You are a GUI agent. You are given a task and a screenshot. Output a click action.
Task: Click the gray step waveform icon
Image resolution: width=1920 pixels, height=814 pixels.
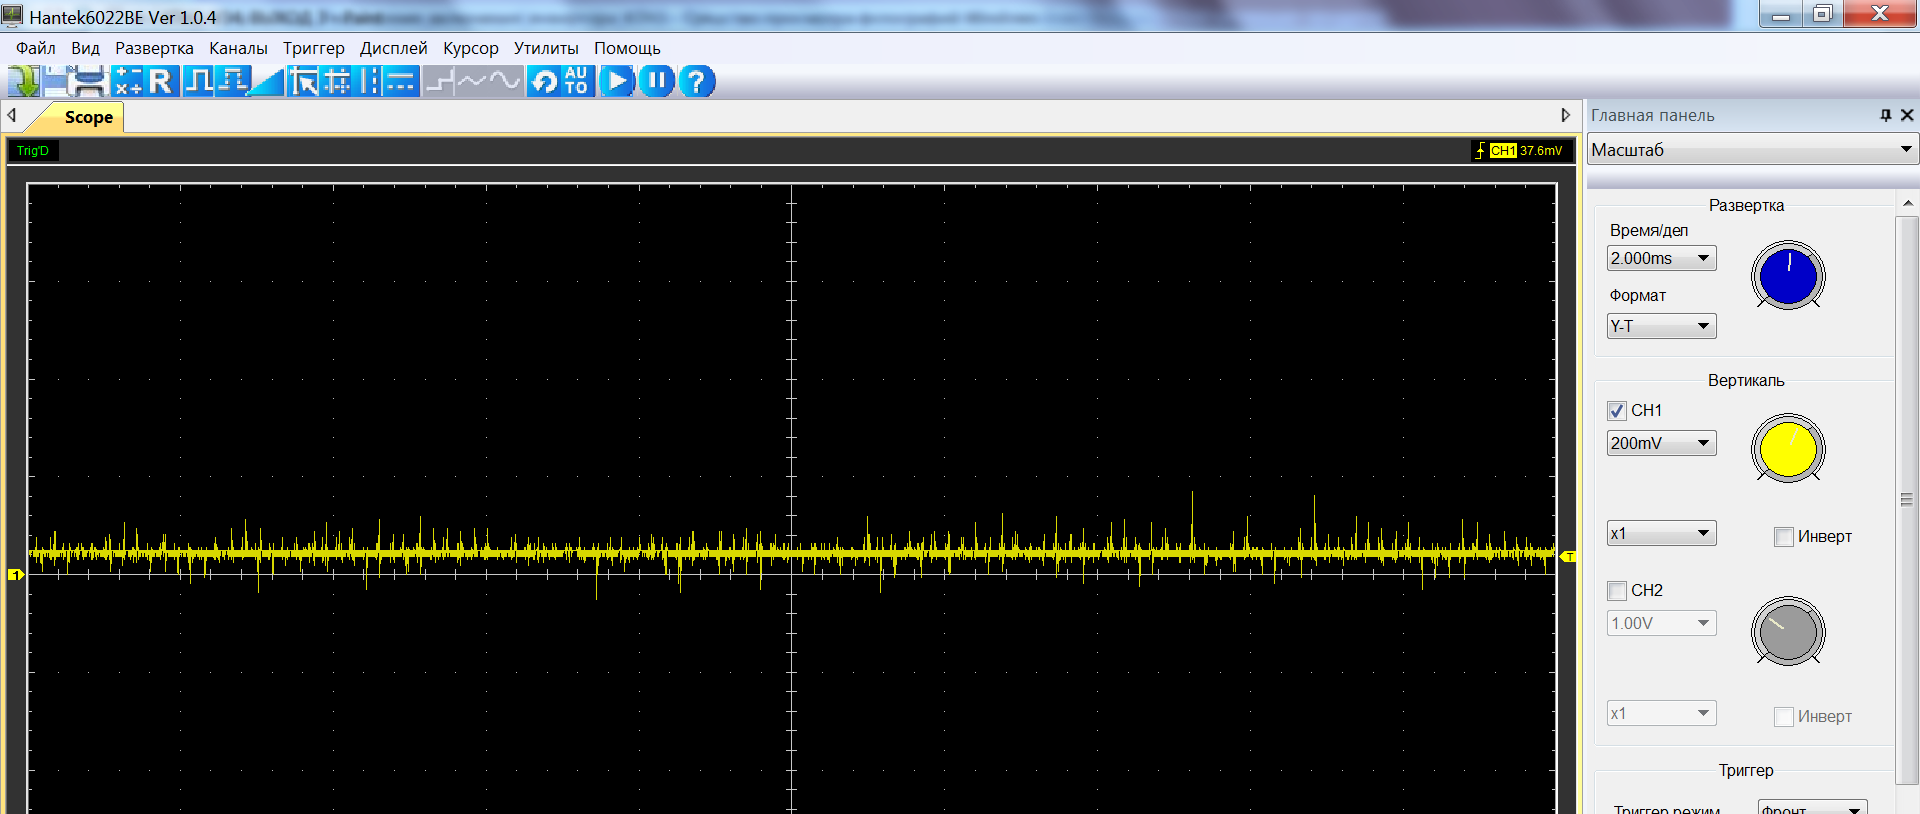(x=439, y=81)
